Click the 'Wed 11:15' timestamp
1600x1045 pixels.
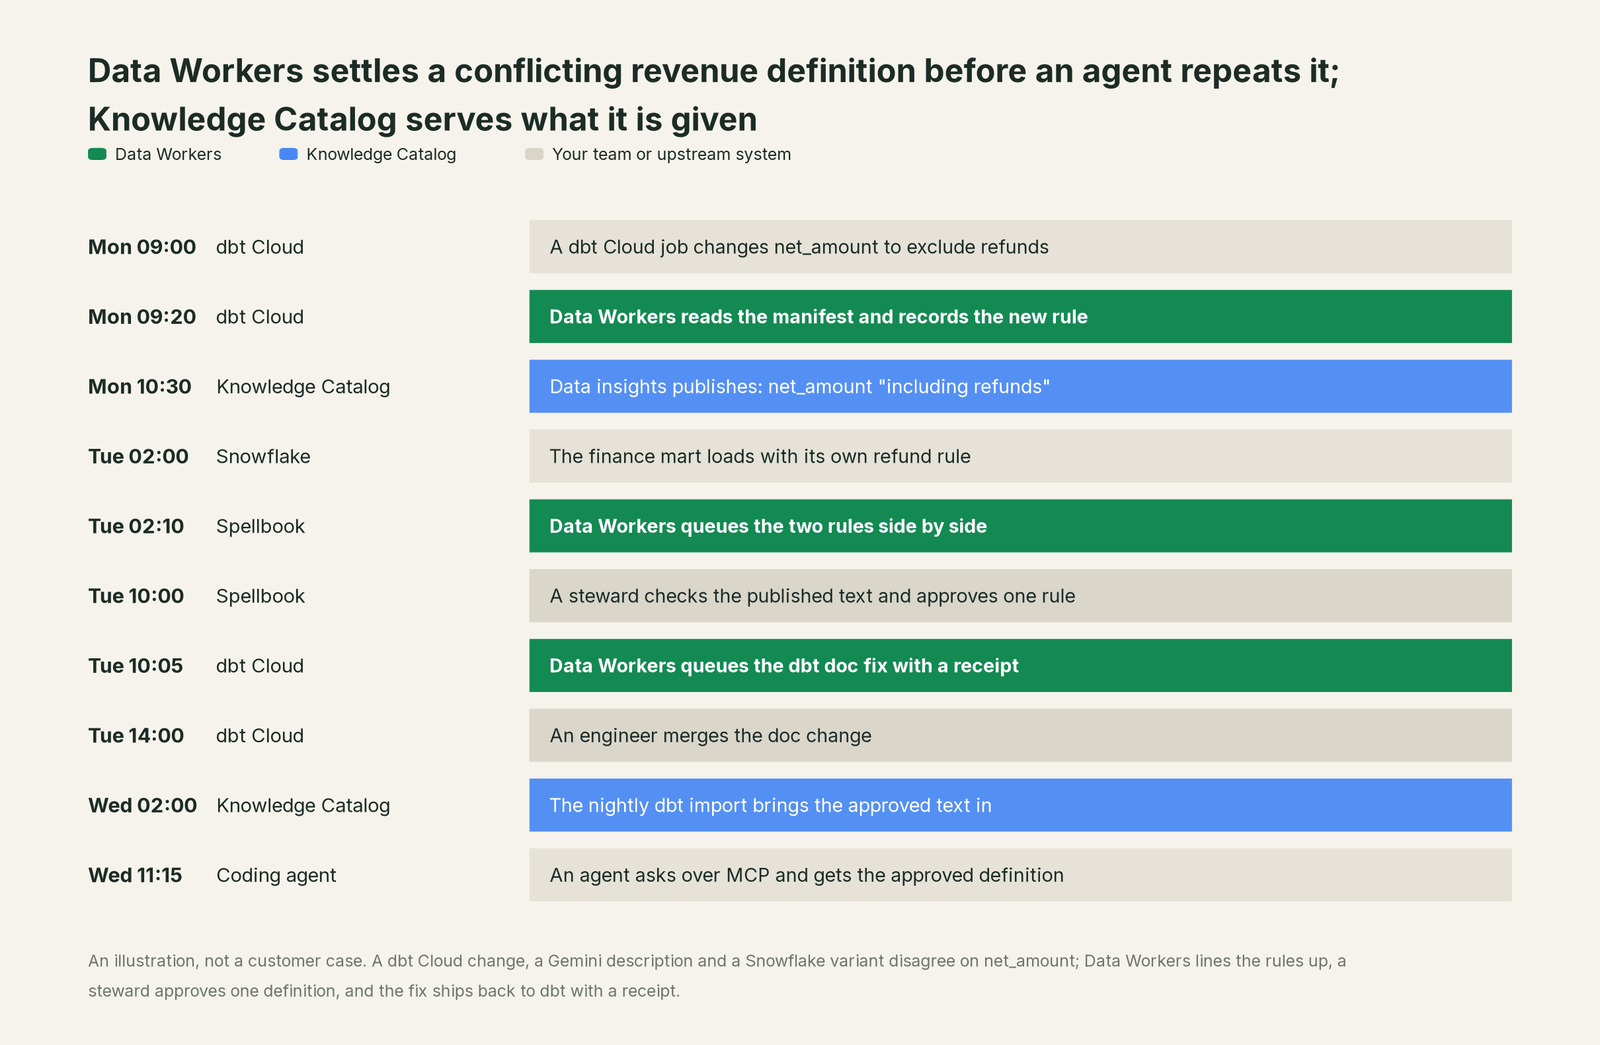(135, 875)
